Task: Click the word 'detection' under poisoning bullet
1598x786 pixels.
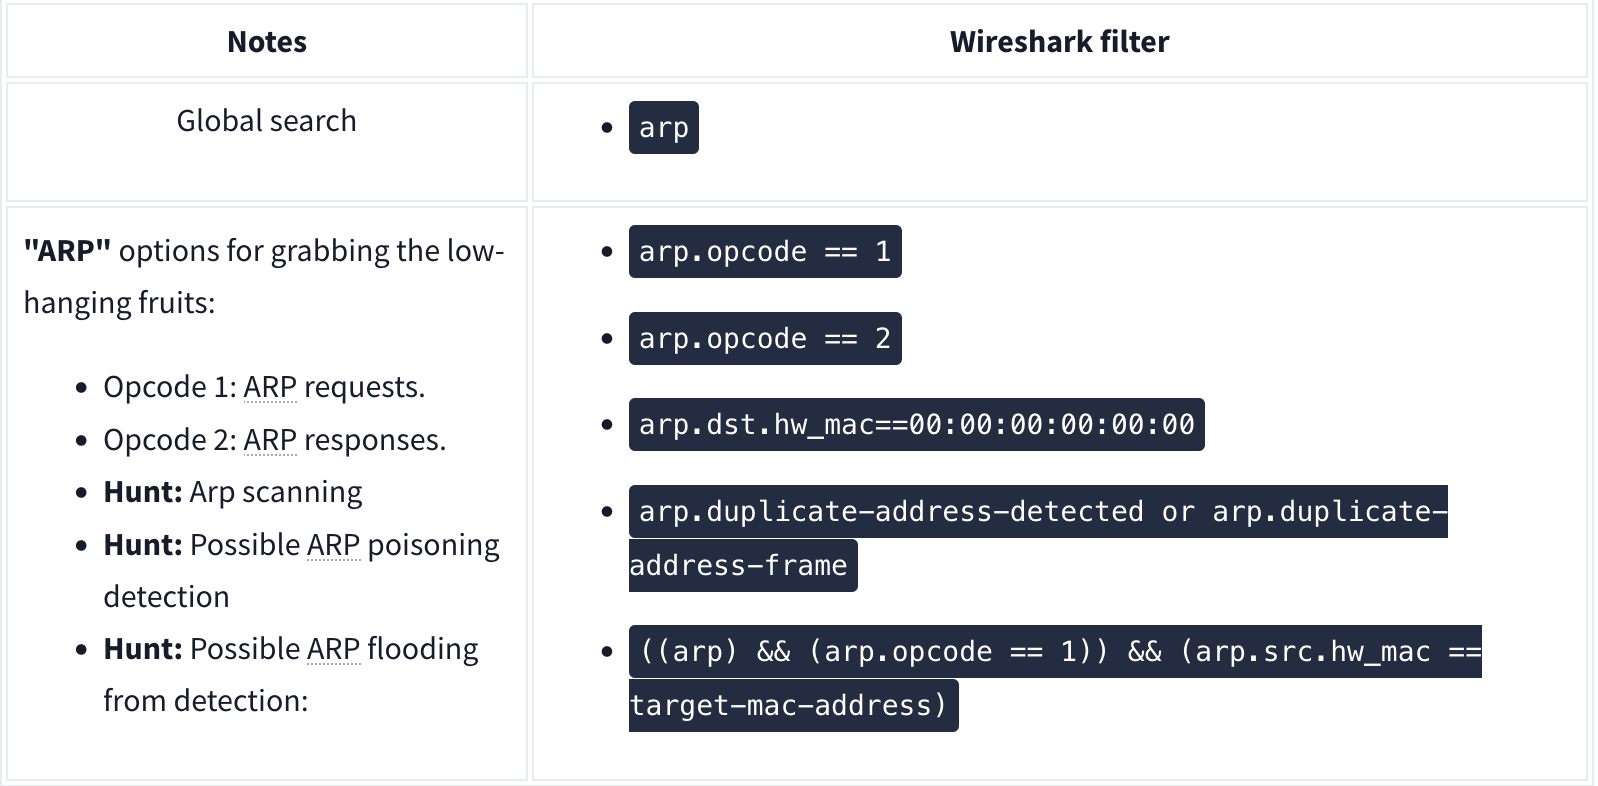Action: click(x=166, y=597)
